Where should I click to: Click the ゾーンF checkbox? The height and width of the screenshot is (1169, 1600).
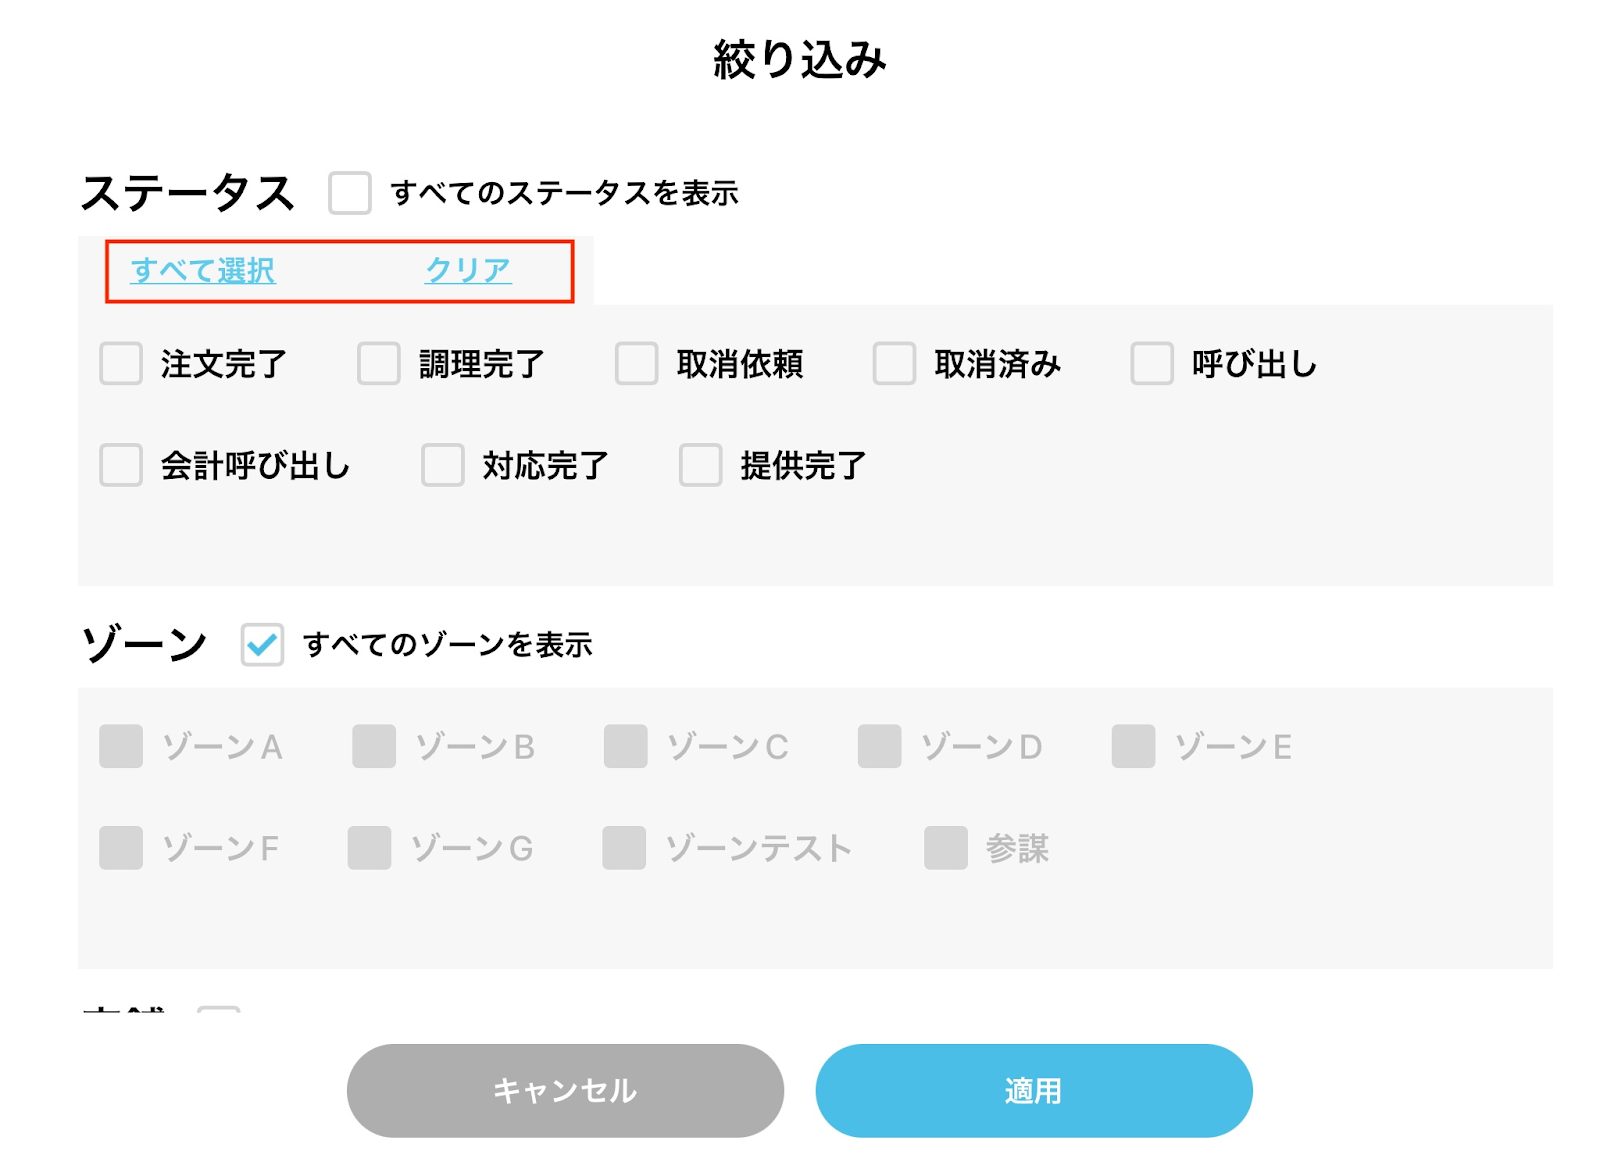point(121,848)
